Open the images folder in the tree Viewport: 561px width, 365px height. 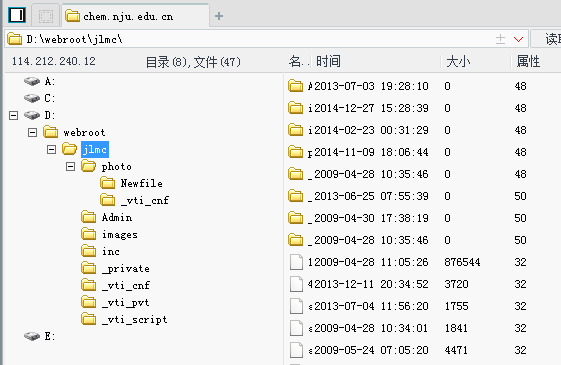click(x=120, y=234)
